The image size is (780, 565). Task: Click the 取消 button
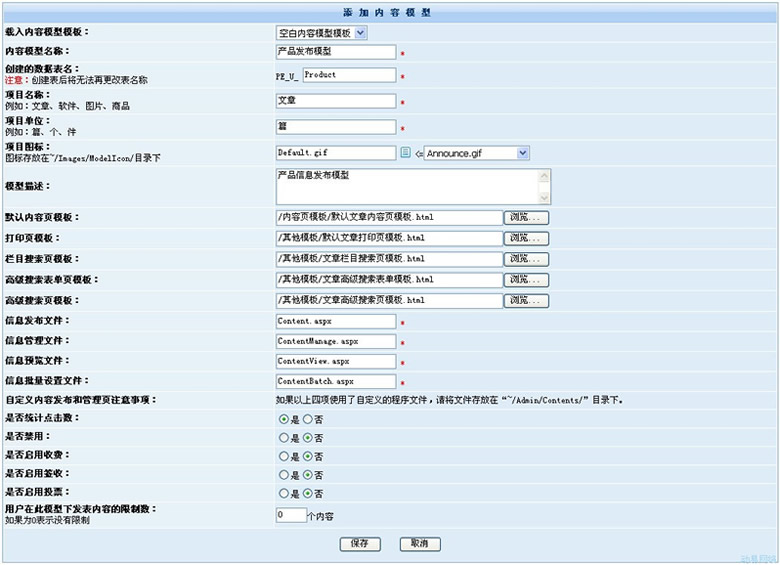[x=420, y=544]
